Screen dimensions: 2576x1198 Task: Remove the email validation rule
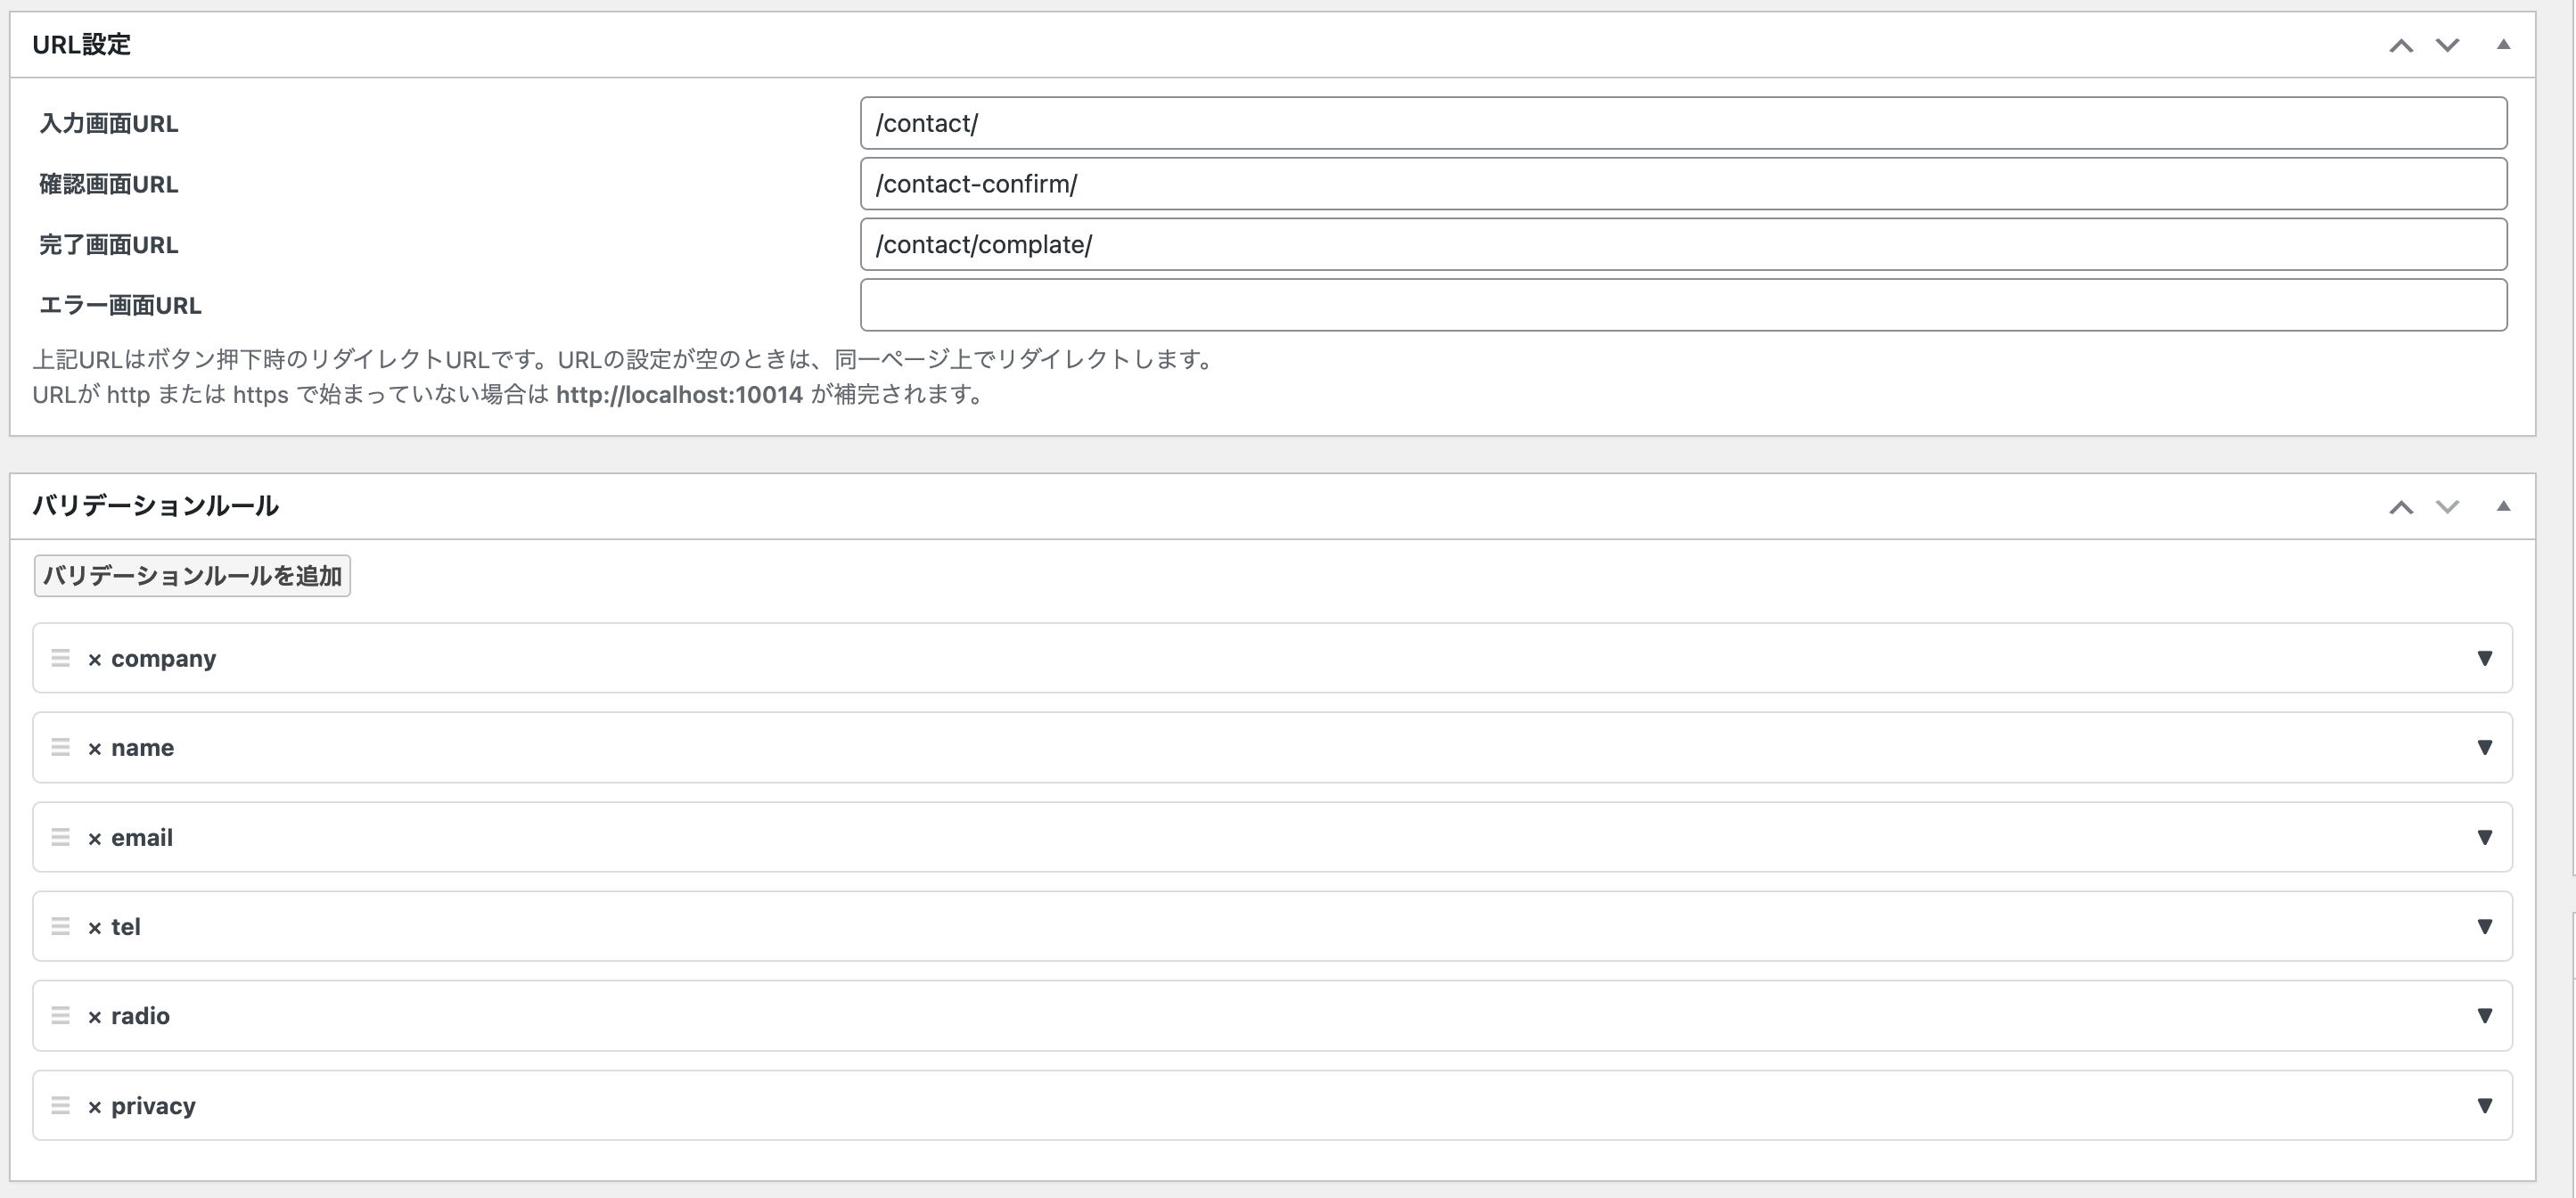pyautogui.click(x=94, y=839)
